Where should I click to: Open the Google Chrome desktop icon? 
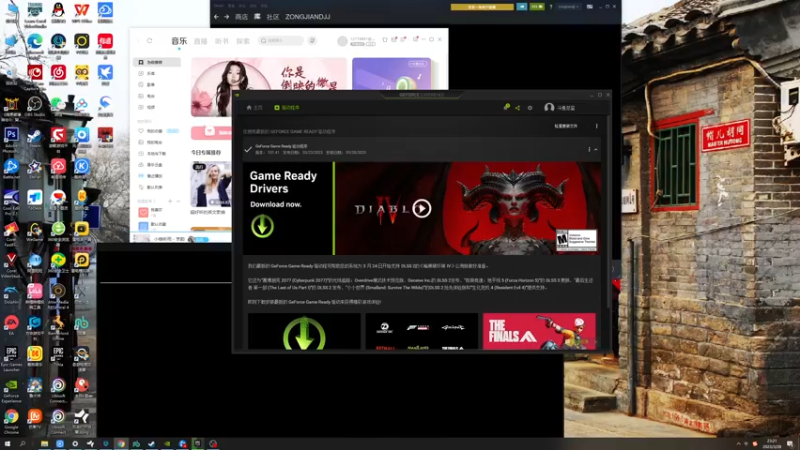[x=11, y=421]
